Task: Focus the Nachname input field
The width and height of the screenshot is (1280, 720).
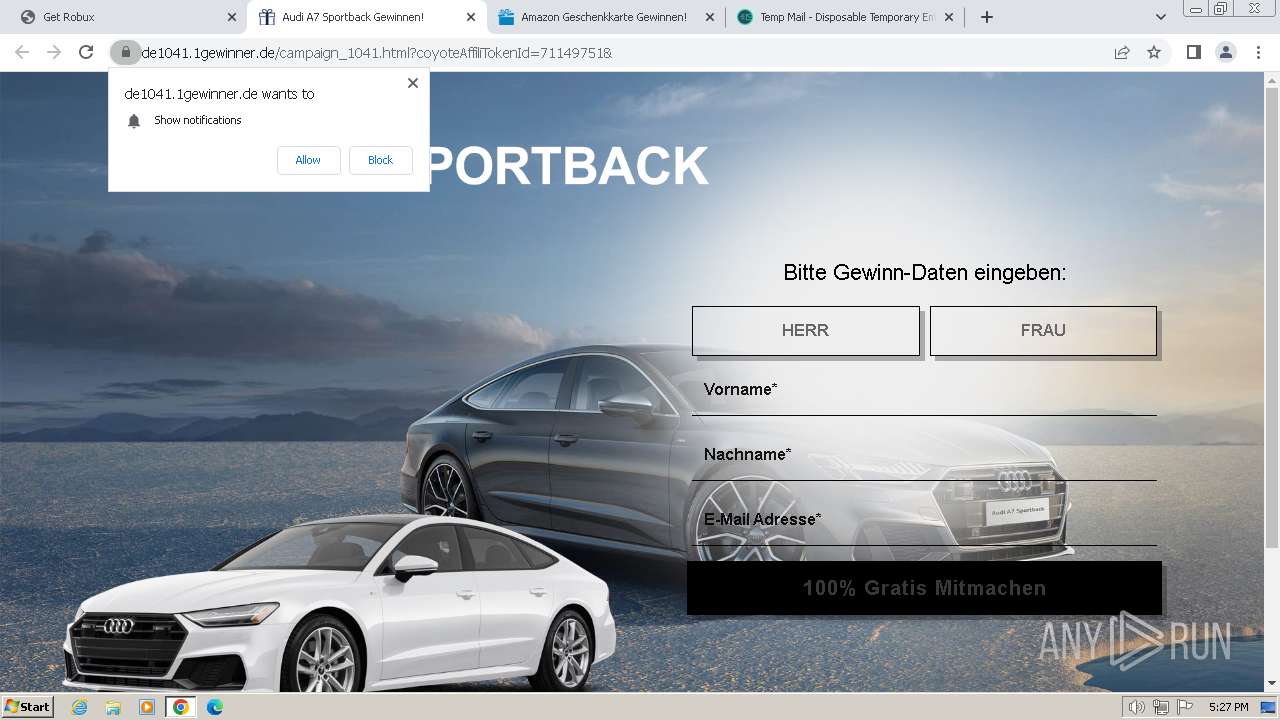Action: click(924, 455)
